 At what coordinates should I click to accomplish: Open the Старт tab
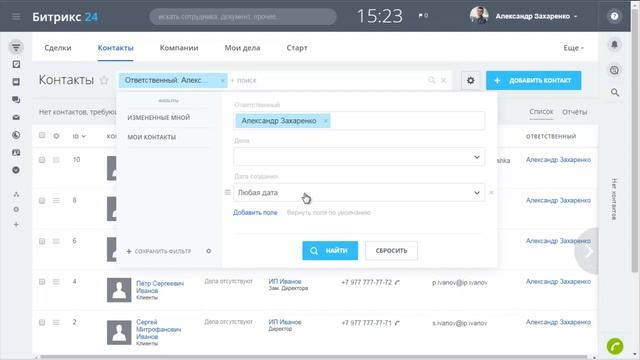tap(297, 48)
